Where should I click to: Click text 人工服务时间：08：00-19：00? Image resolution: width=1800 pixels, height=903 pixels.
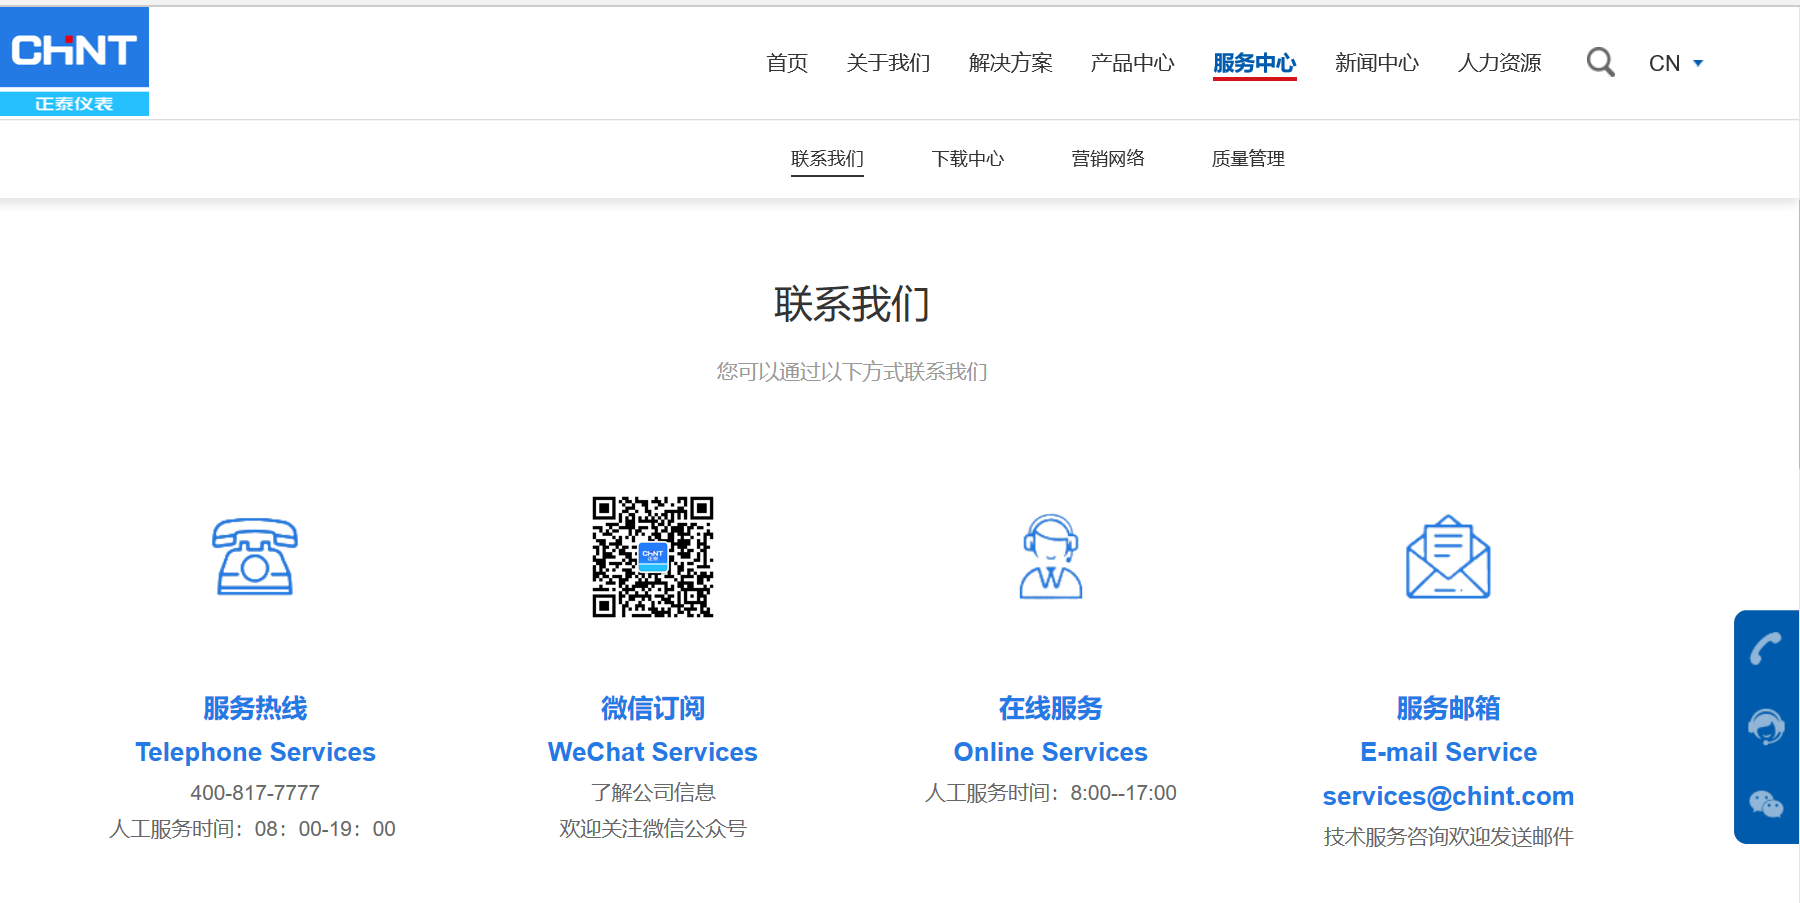252,829
